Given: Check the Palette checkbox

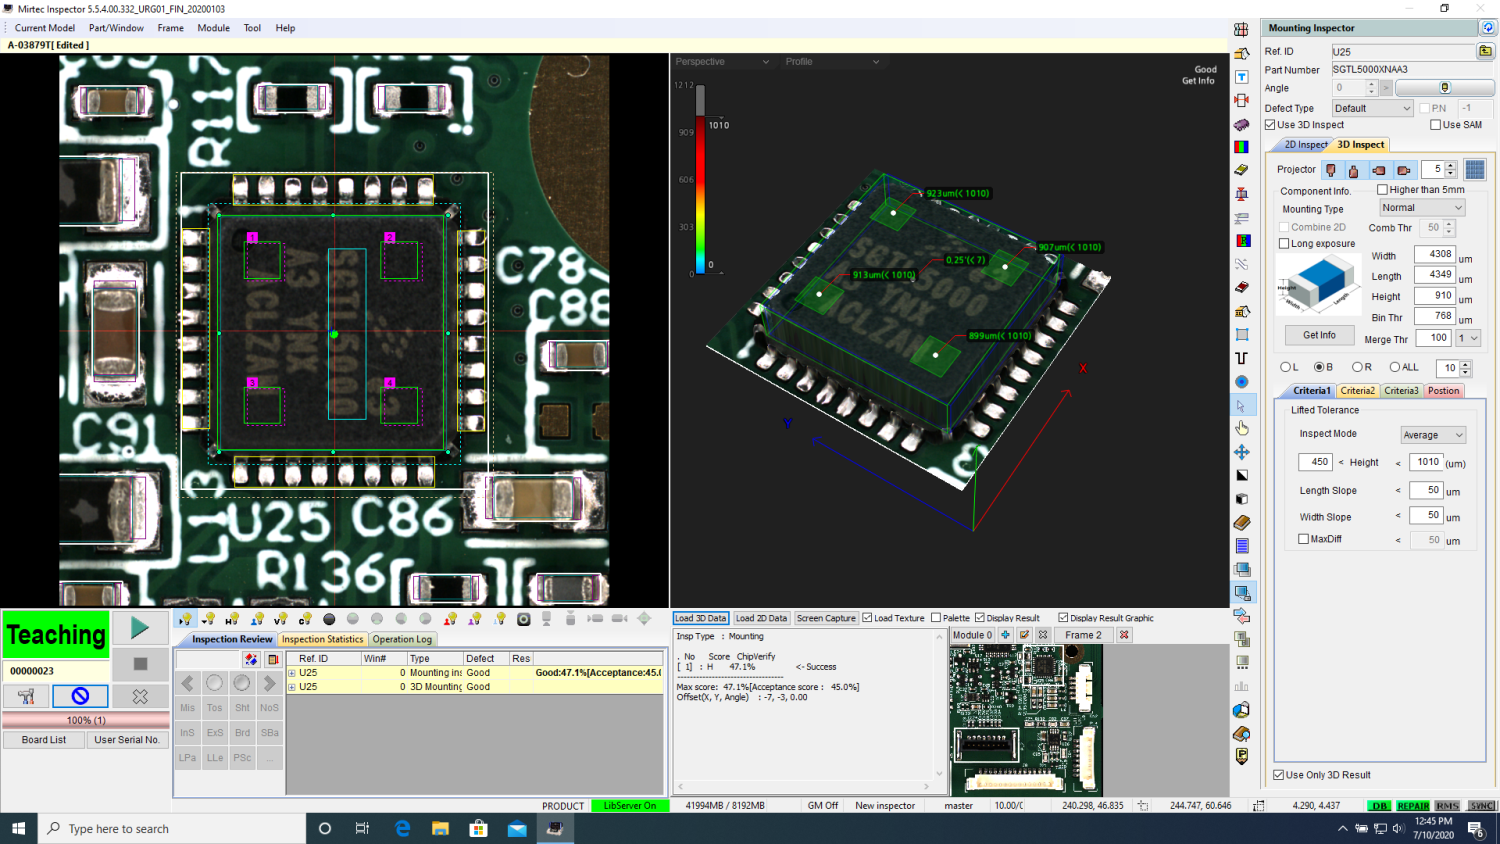Looking at the screenshot, I should pyautogui.click(x=936, y=618).
